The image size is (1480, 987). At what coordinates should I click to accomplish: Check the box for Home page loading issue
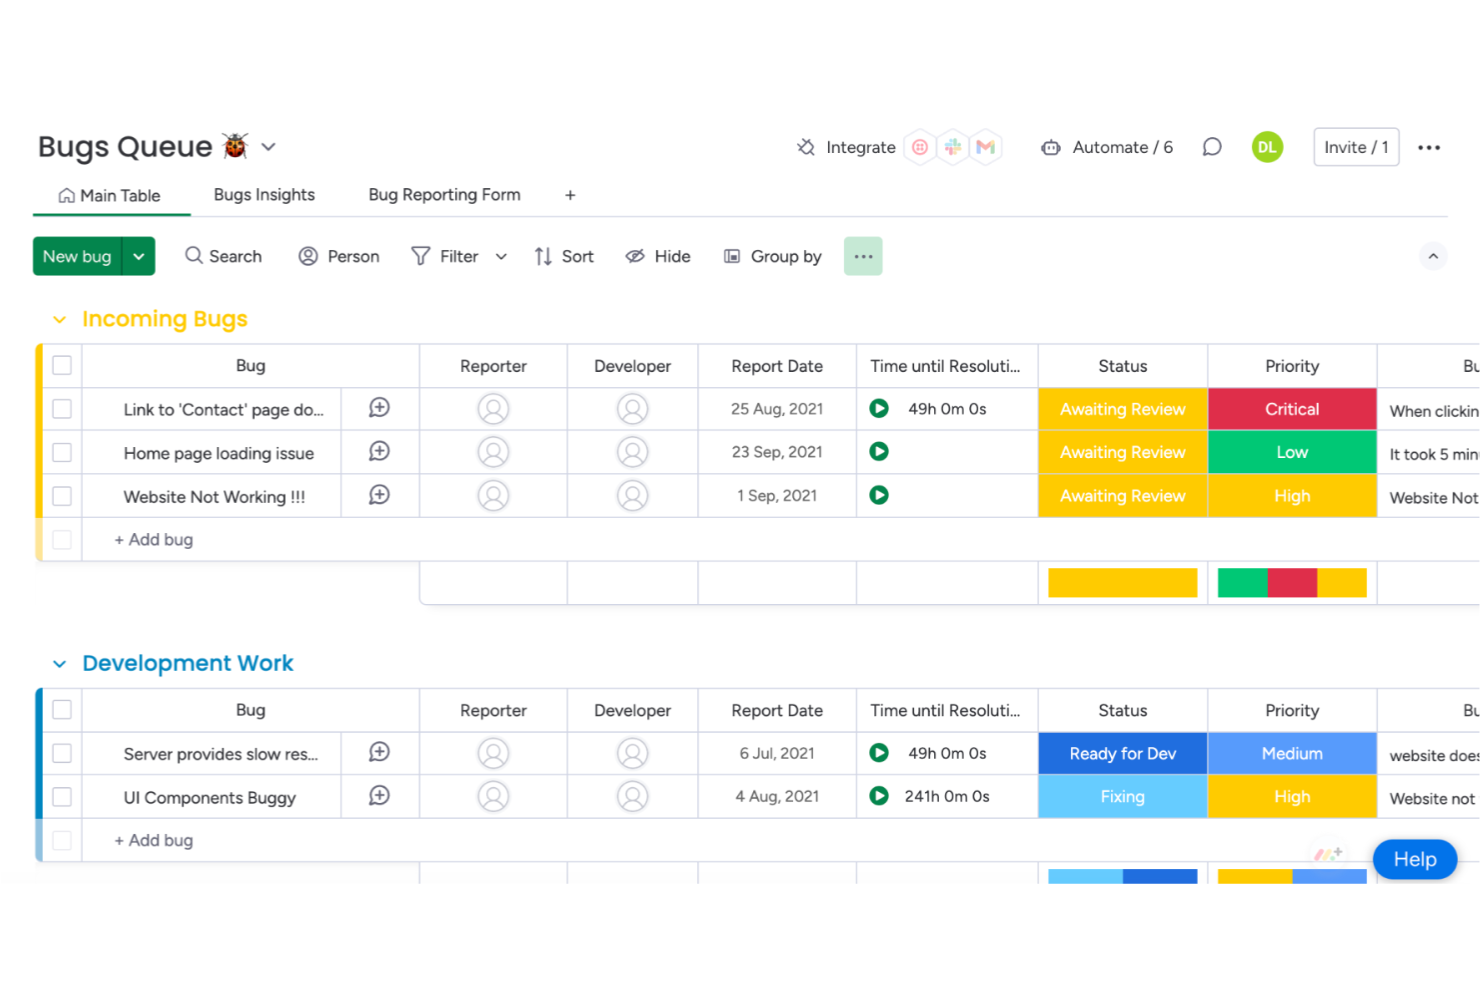pyautogui.click(x=62, y=452)
